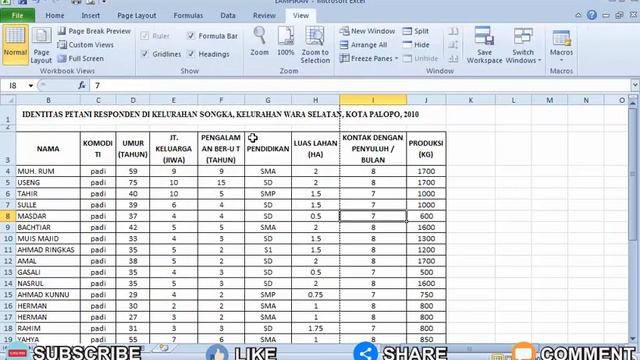Viewport: 640px width, 360px height.
Task: Switch to the Formulas tab
Action: (188, 16)
